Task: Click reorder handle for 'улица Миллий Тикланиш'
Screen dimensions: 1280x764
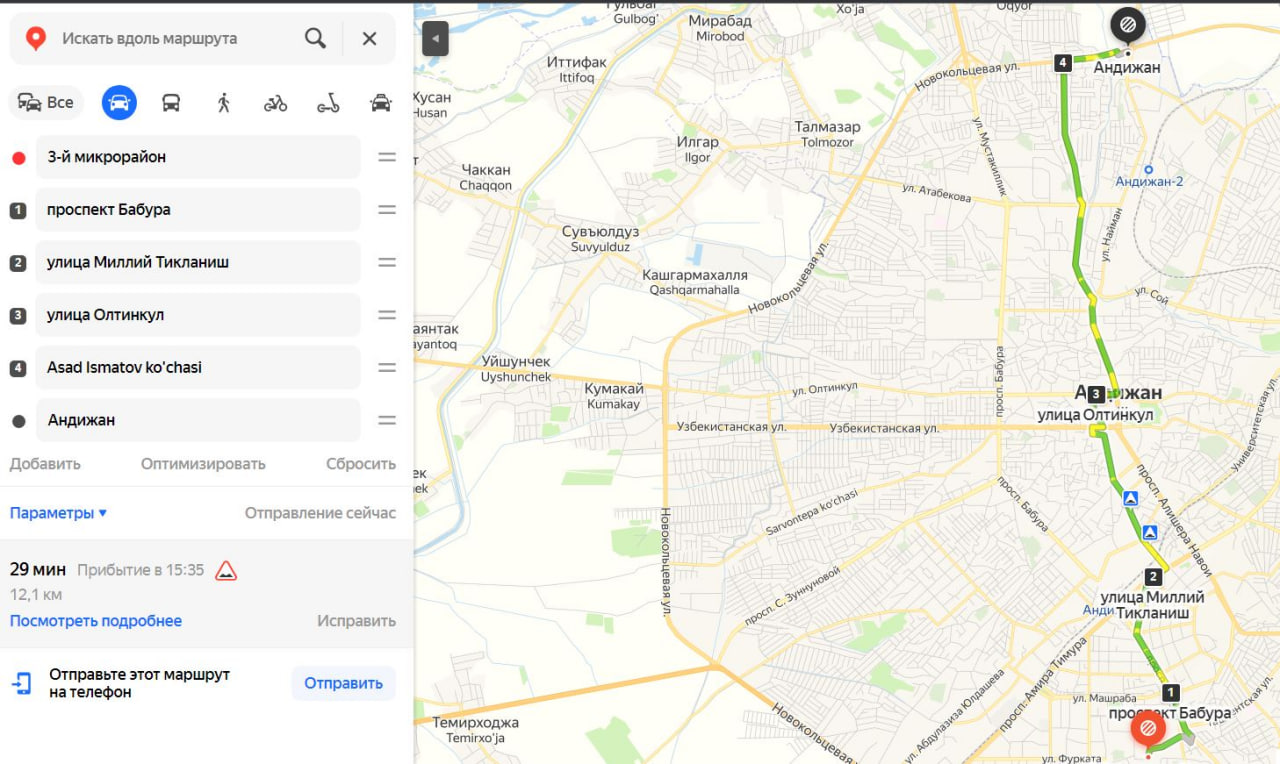Action: tap(387, 262)
